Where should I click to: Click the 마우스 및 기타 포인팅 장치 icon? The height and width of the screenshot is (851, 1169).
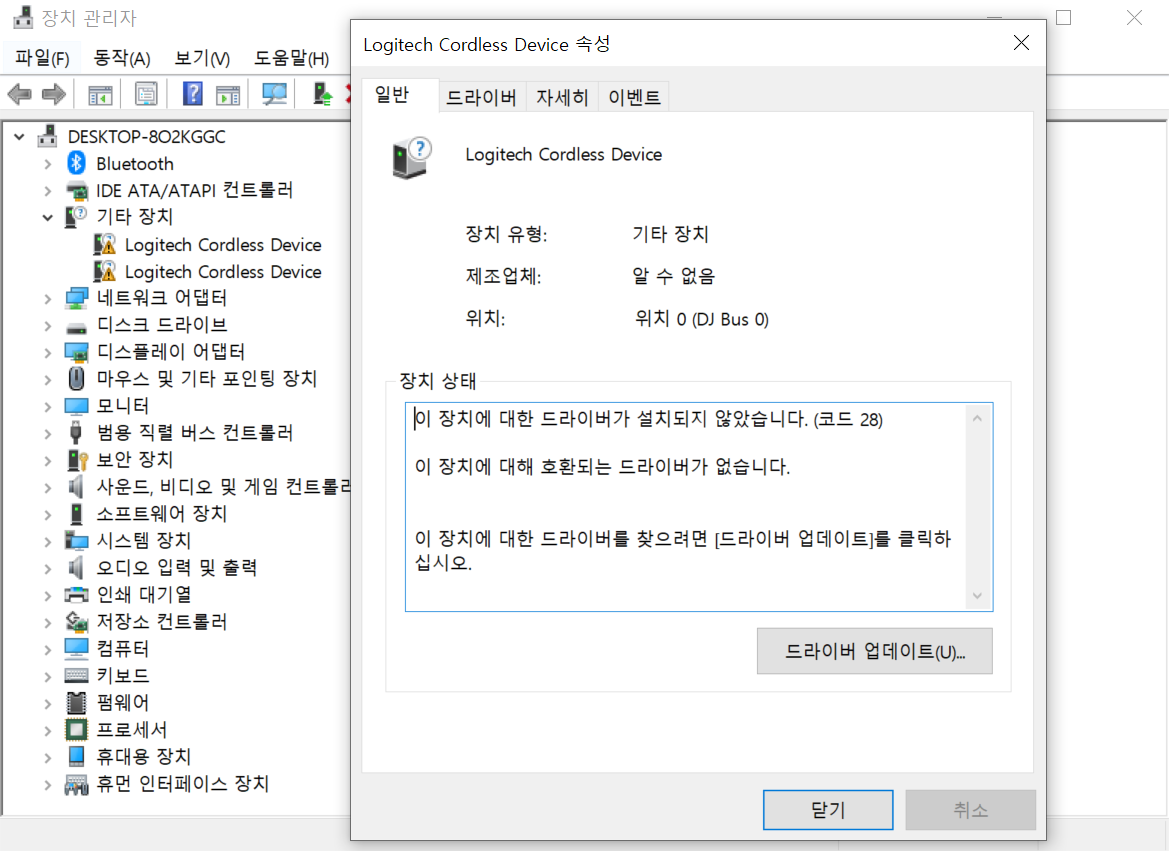click(x=76, y=379)
